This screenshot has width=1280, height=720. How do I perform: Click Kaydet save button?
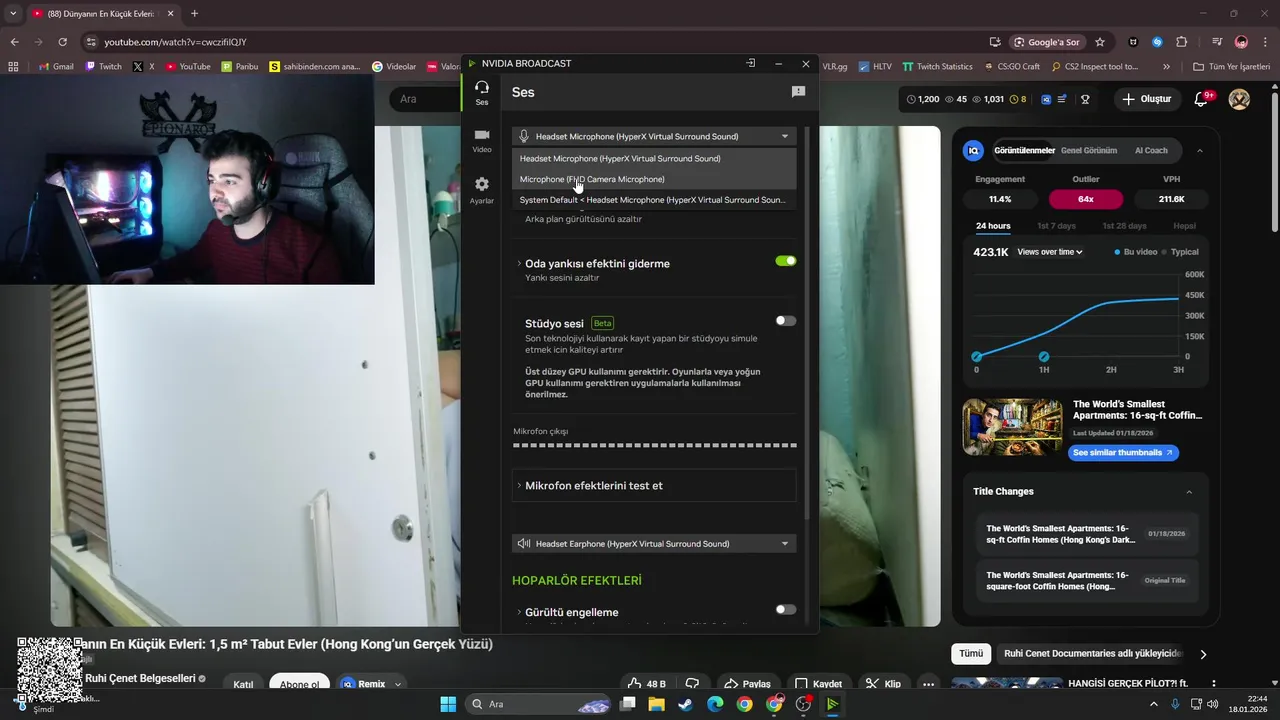click(x=819, y=684)
